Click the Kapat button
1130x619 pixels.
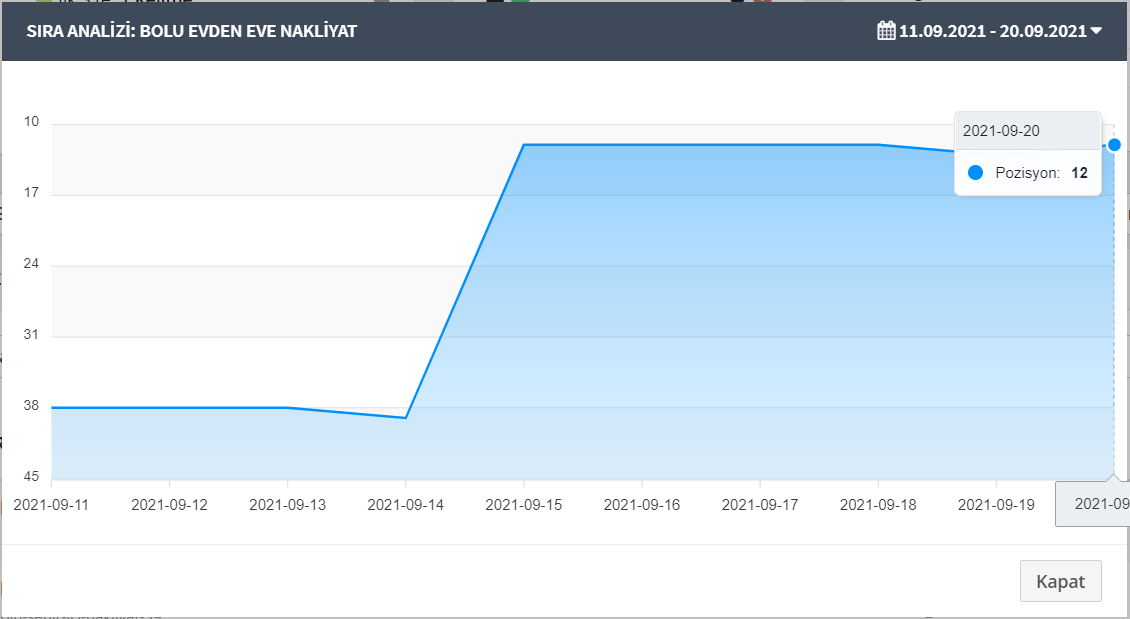1060,581
